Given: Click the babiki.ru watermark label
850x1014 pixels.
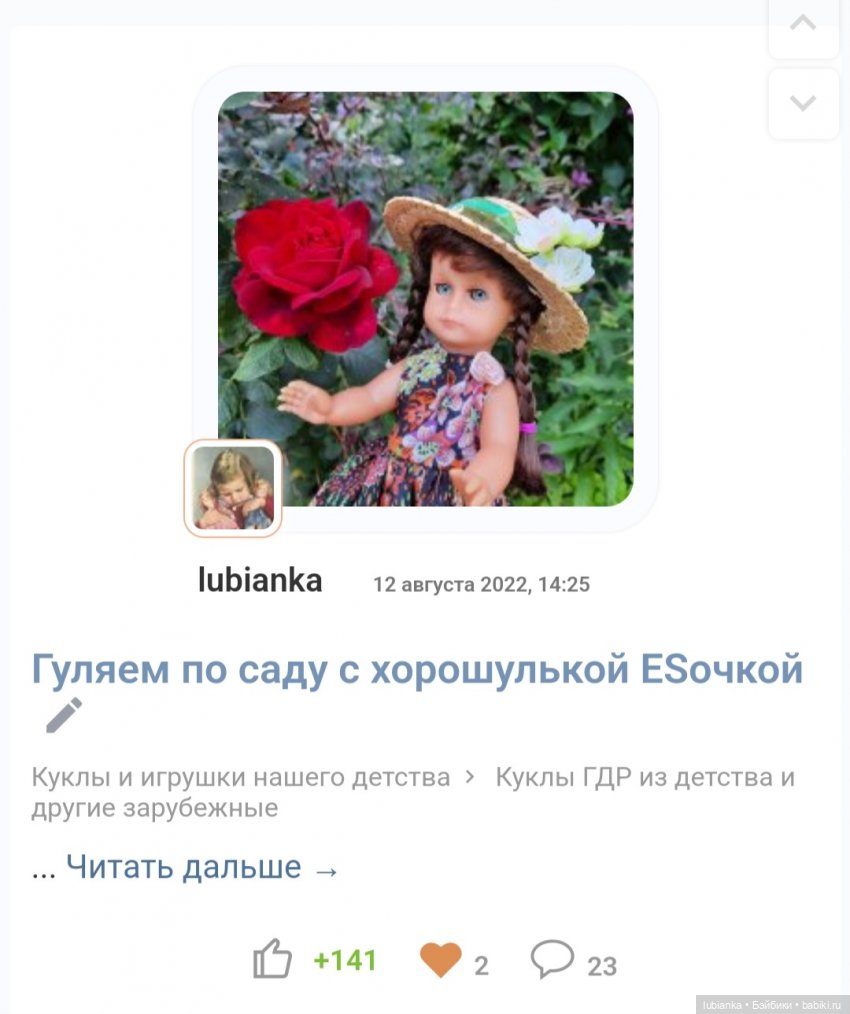Looking at the screenshot, I should pos(772,1005).
